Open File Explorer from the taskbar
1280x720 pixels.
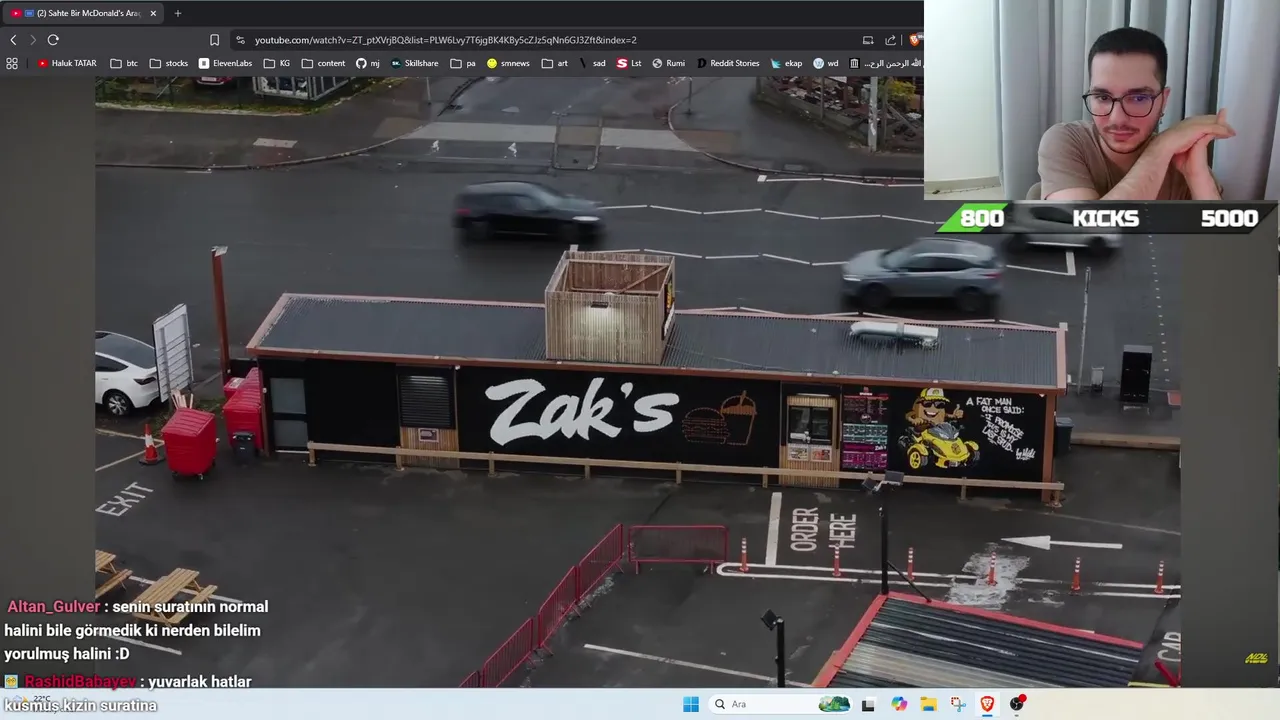point(928,704)
